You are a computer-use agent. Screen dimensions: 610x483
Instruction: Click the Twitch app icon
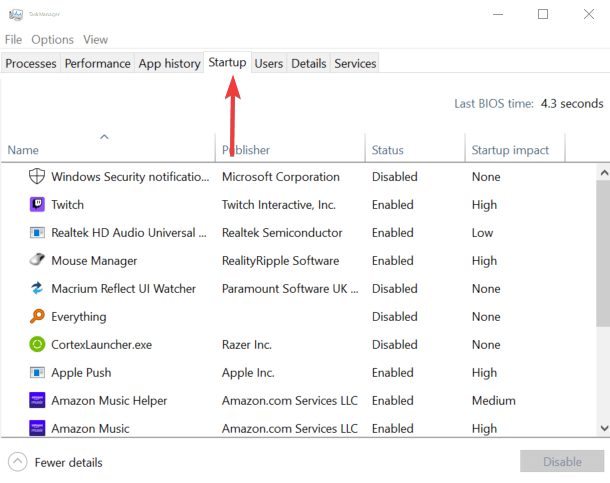point(37,205)
